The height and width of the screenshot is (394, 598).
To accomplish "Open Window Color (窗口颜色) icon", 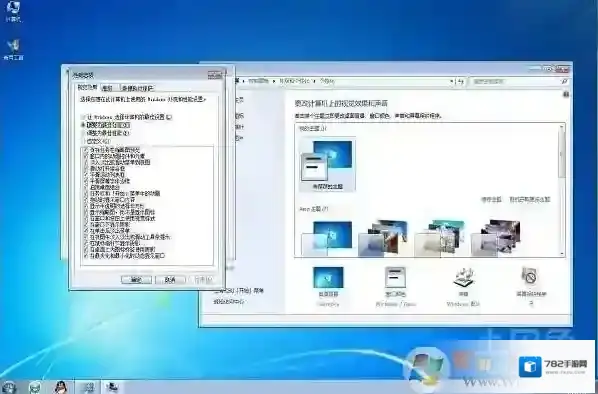I will click(395, 287).
